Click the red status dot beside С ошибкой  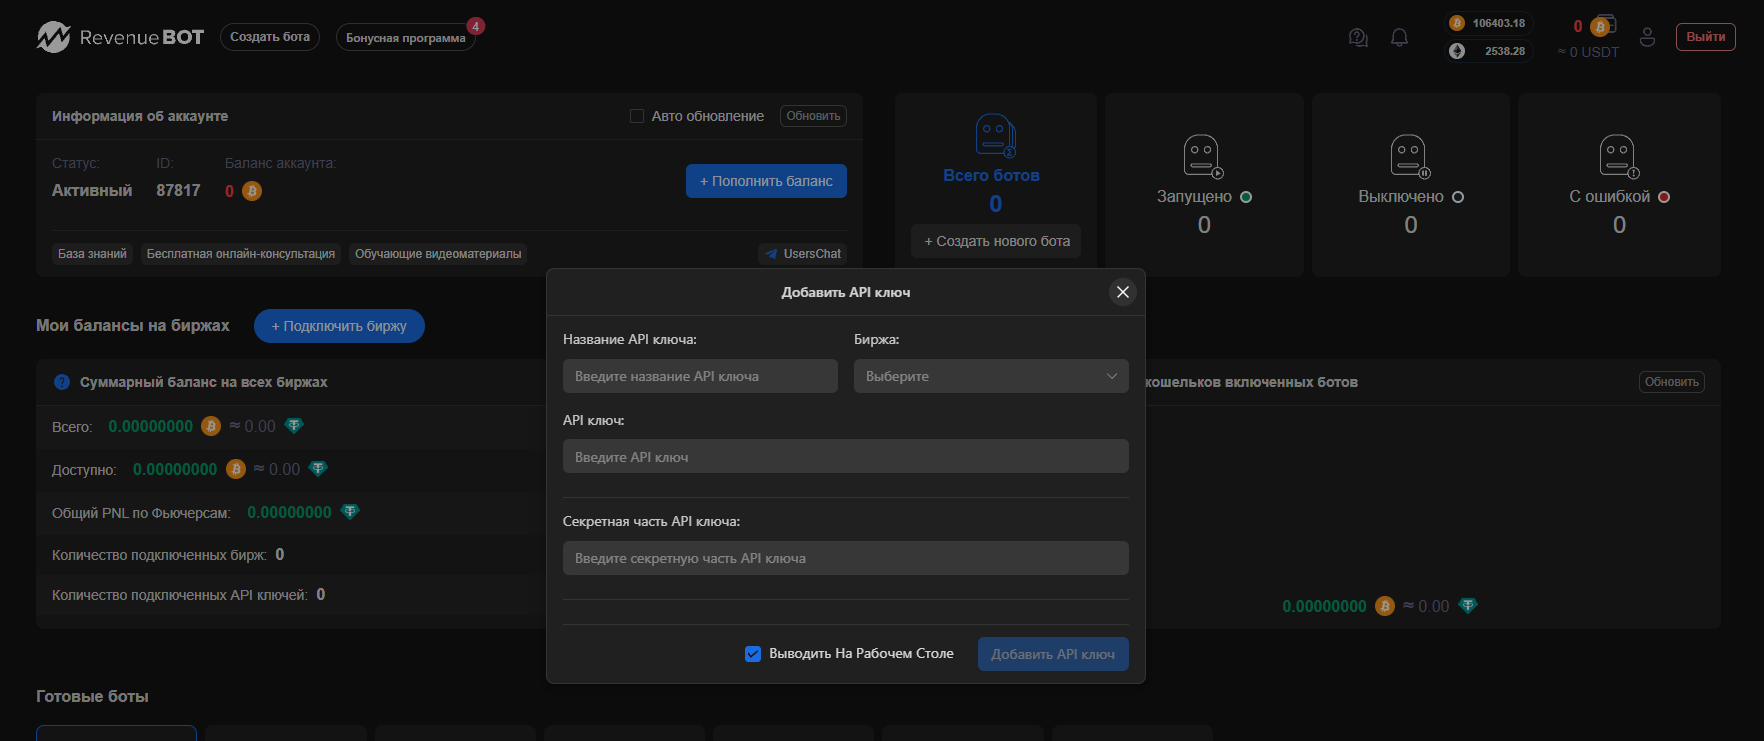click(1664, 197)
